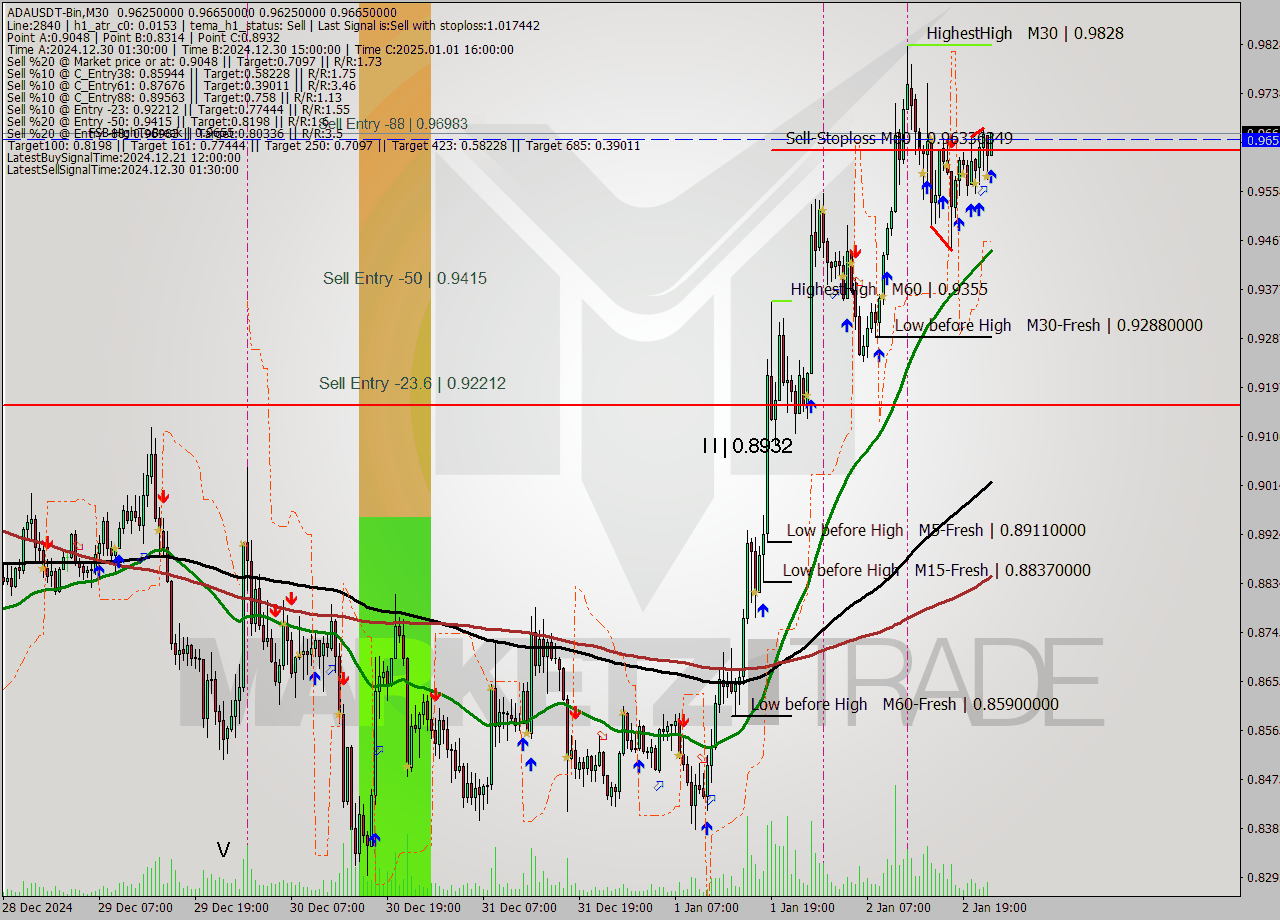This screenshot has height=920, width=1280.
Task: Click the '31 Dec 07:00' time label
Action: tap(519, 908)
